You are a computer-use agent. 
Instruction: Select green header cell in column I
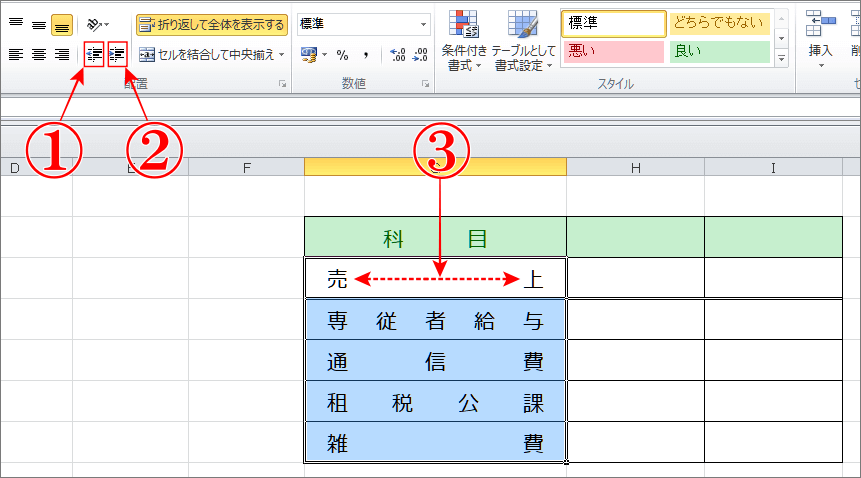point(774,237)
